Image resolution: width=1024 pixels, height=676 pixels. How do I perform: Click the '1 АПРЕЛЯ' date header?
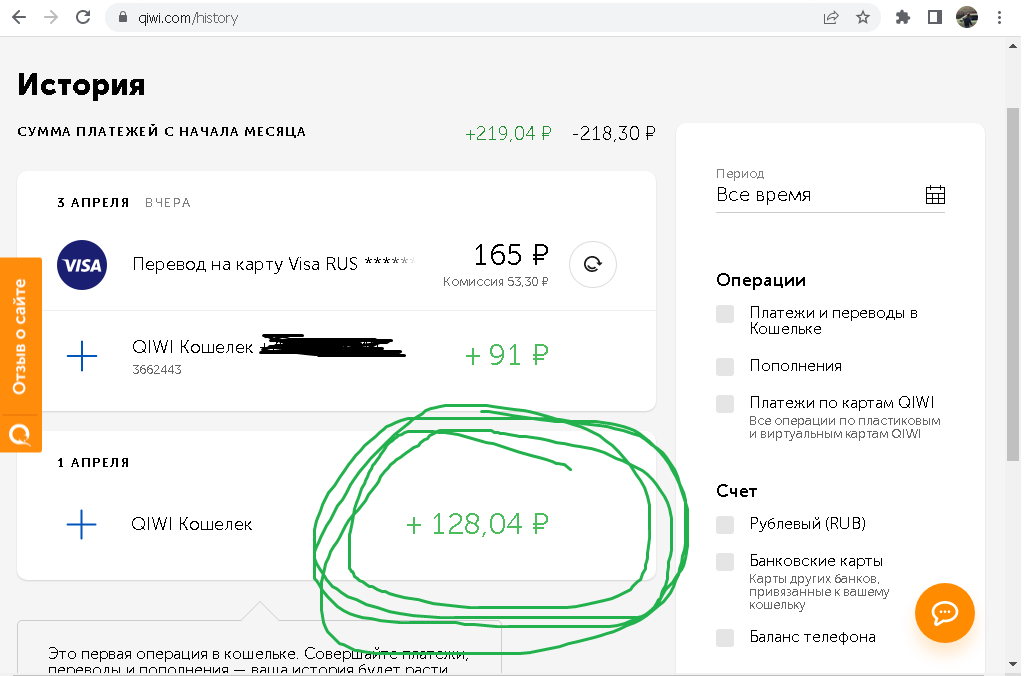[93, 463]
